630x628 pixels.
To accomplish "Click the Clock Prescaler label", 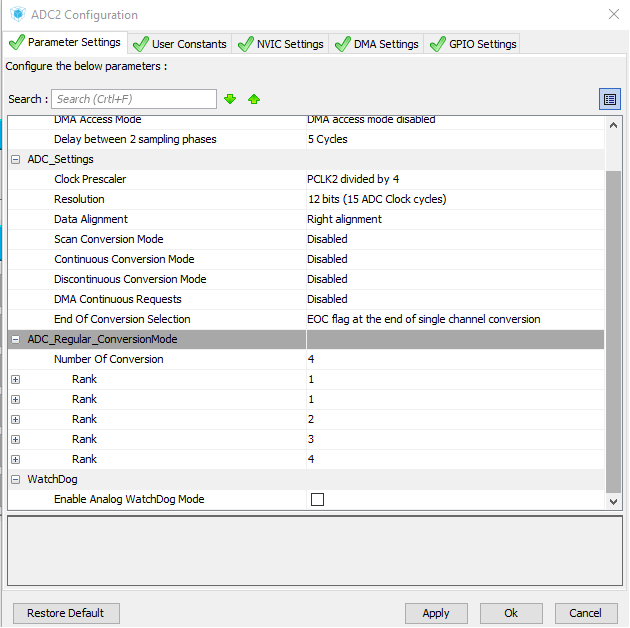I will [90, 179].
